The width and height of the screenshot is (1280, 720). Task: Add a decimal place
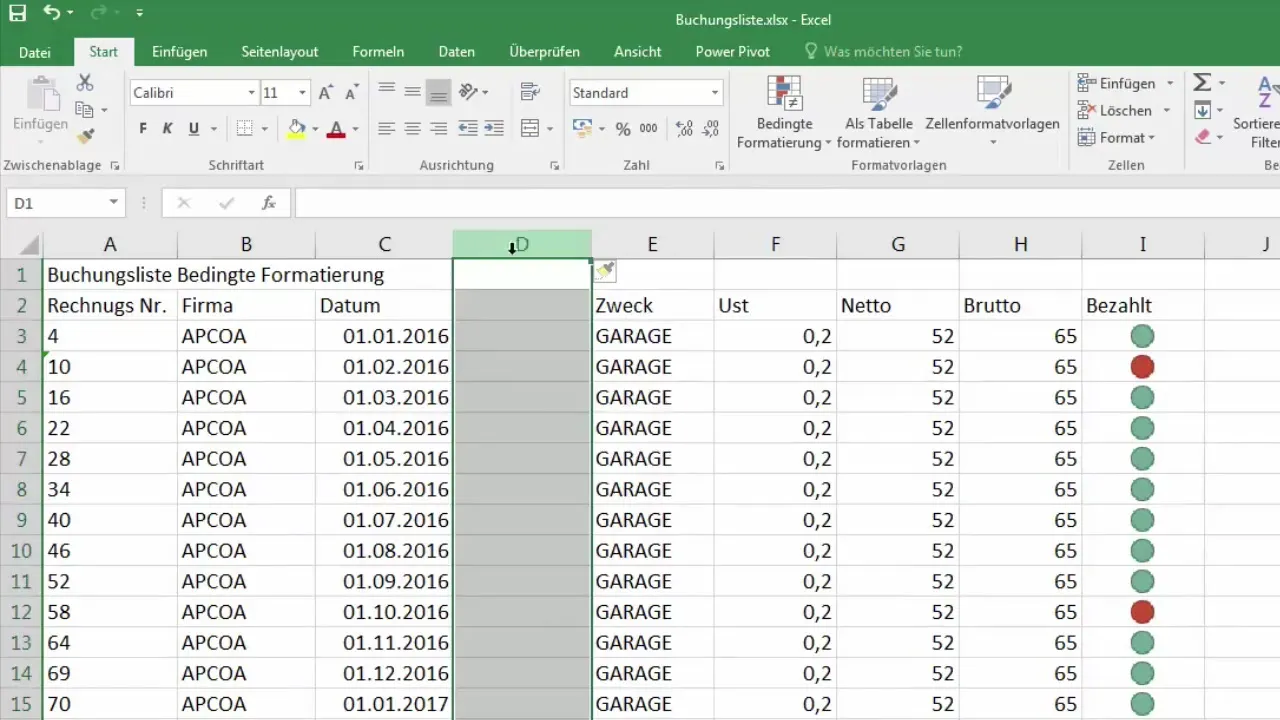point(685,128)
